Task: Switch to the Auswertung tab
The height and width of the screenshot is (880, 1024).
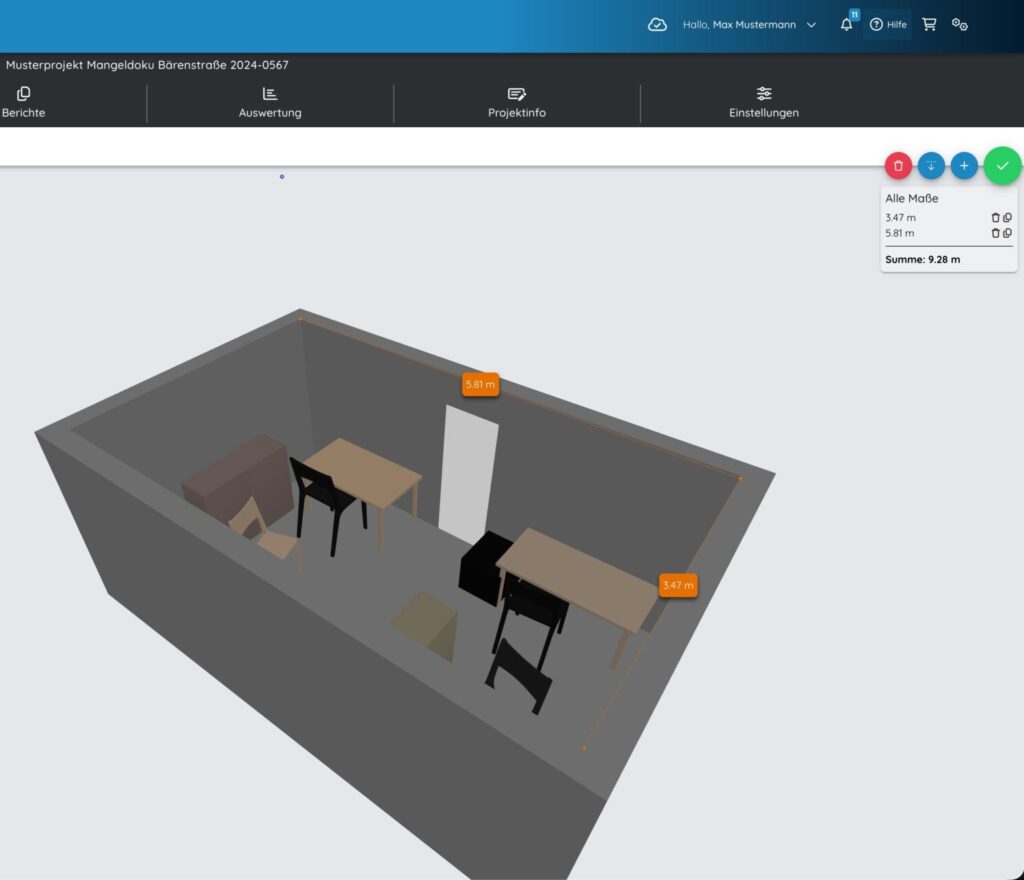Action: tap(270, 102)
